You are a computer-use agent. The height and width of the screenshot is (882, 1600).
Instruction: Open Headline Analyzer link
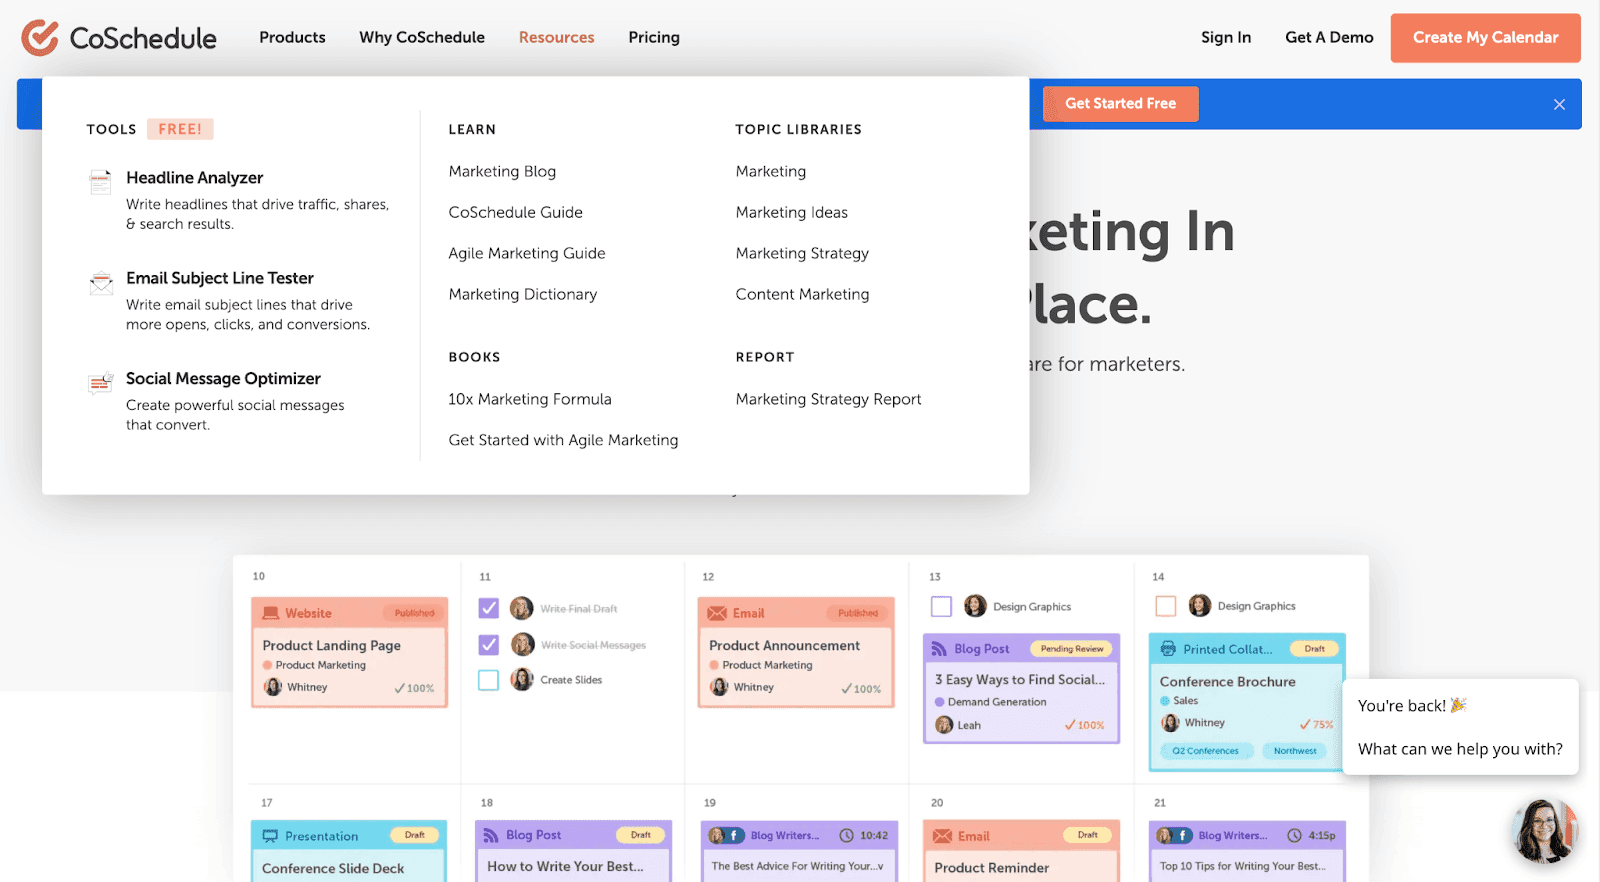(x=194, y=178)
